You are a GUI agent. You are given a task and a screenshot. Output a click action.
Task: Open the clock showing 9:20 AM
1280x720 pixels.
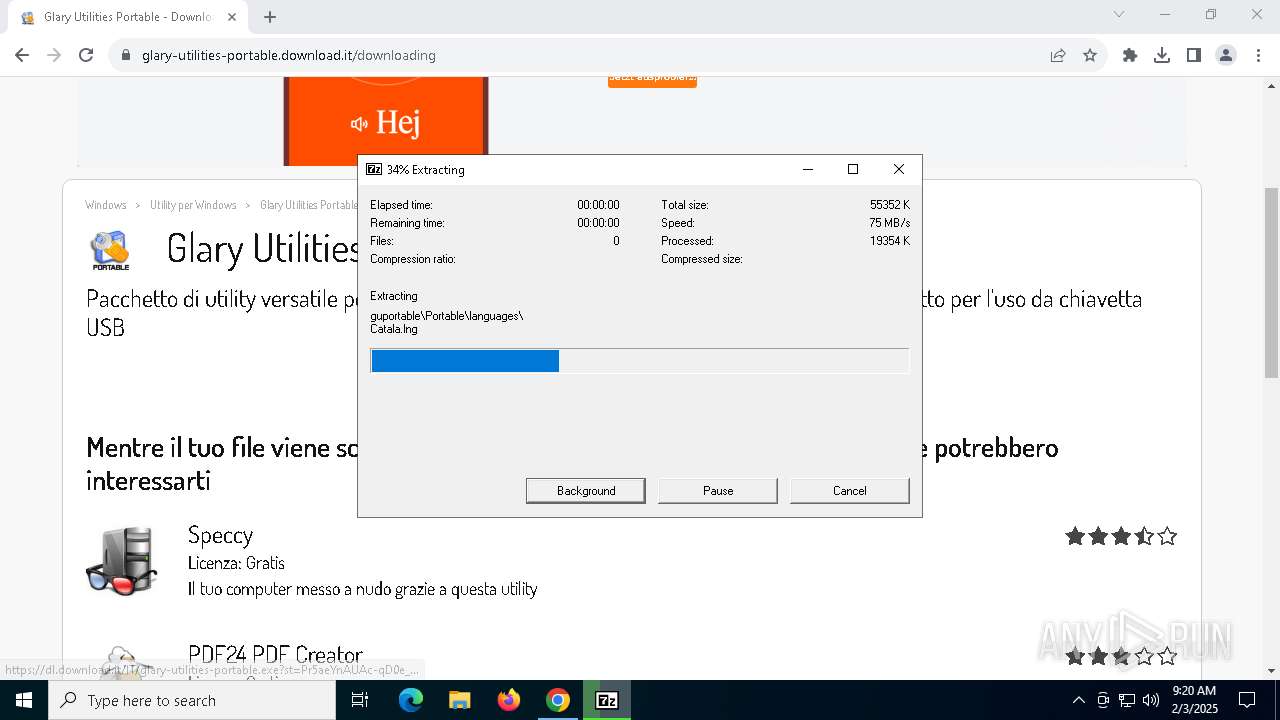[x=1193, y=700]
